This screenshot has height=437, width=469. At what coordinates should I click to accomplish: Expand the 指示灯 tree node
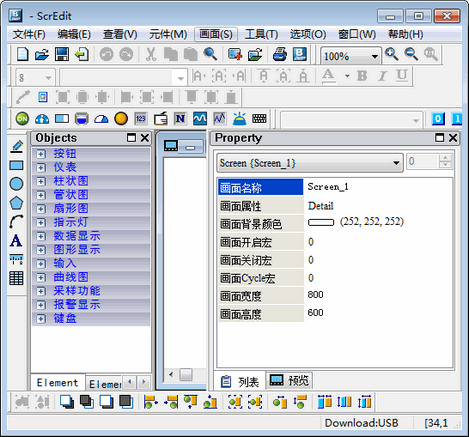click(x=41, y=222)
